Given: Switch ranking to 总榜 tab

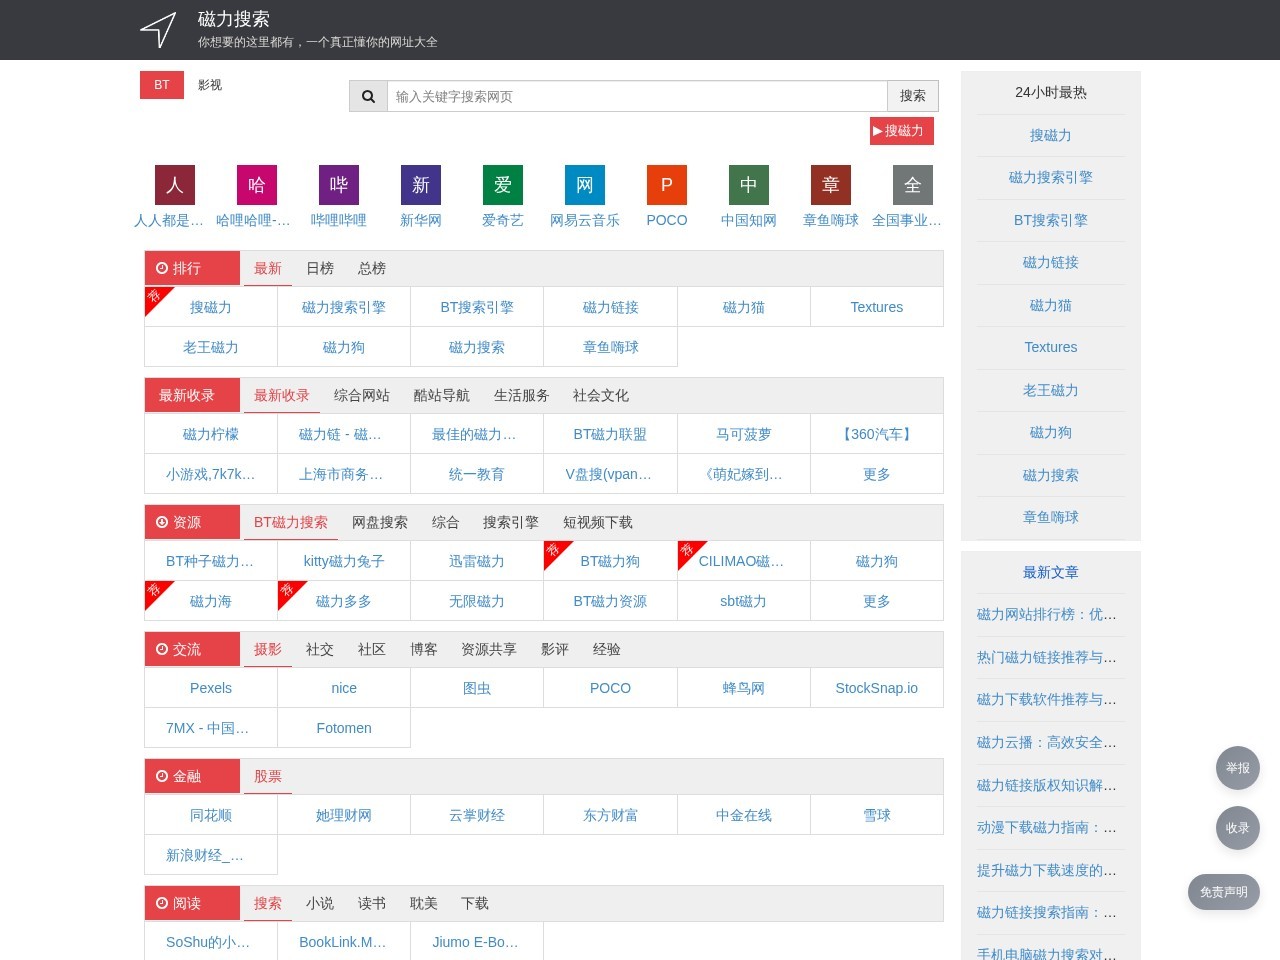Looking at the screenshot, I should click(x=372, y=268).
